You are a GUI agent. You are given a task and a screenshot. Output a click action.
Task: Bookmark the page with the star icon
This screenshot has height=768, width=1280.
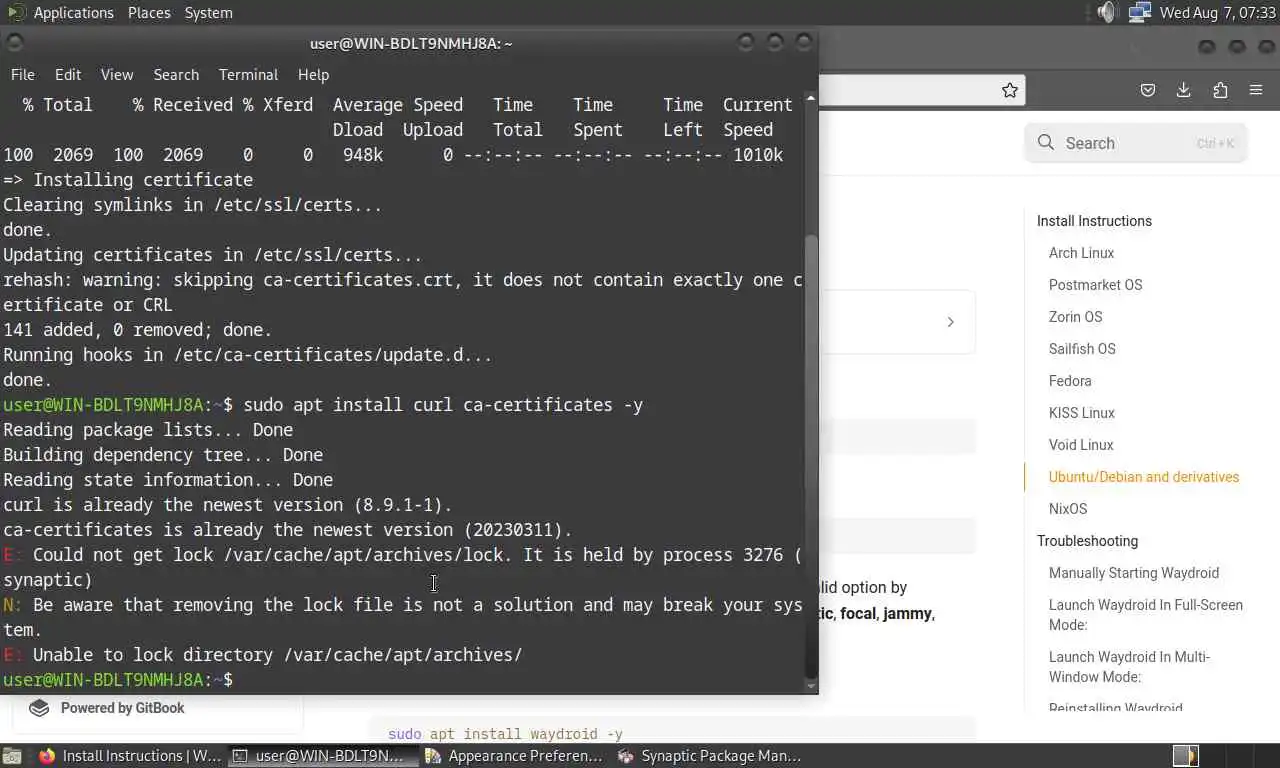tap(1010, 90)
